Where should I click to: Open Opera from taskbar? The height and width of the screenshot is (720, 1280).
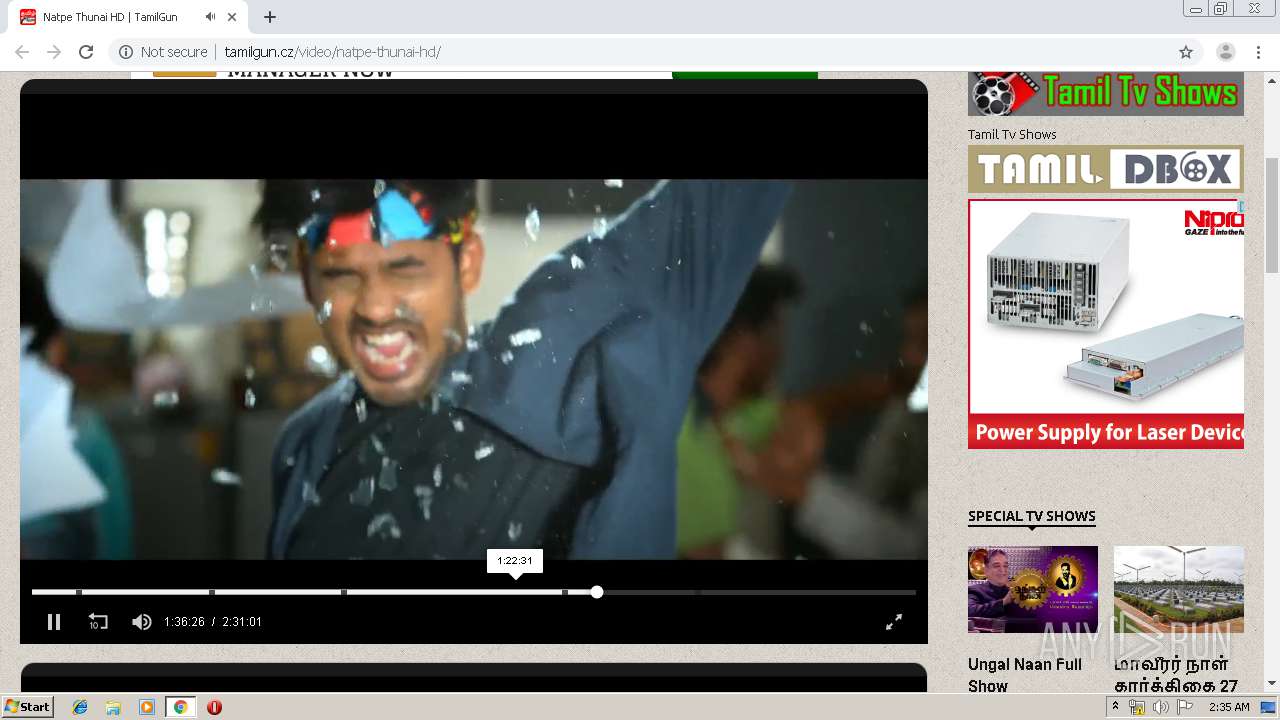tap(214, 707)
